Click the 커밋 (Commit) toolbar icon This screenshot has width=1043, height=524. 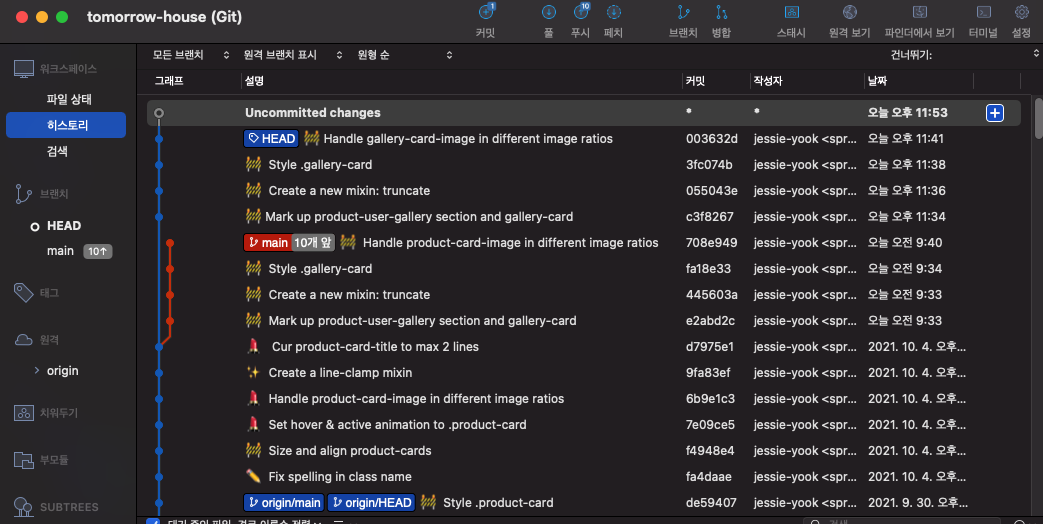click(x=486, y=13)
